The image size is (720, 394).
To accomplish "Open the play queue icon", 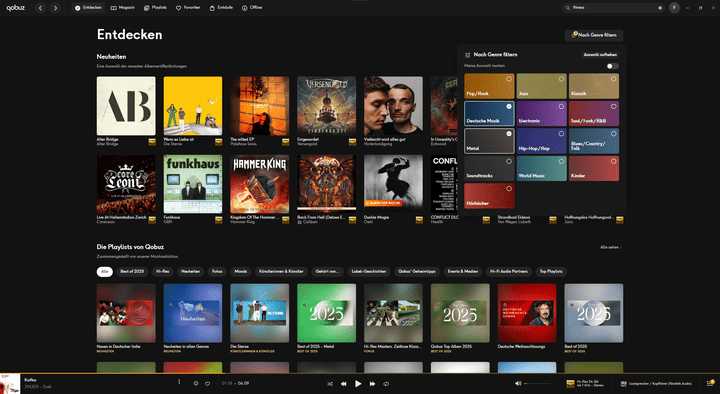I will coord(710,383).
